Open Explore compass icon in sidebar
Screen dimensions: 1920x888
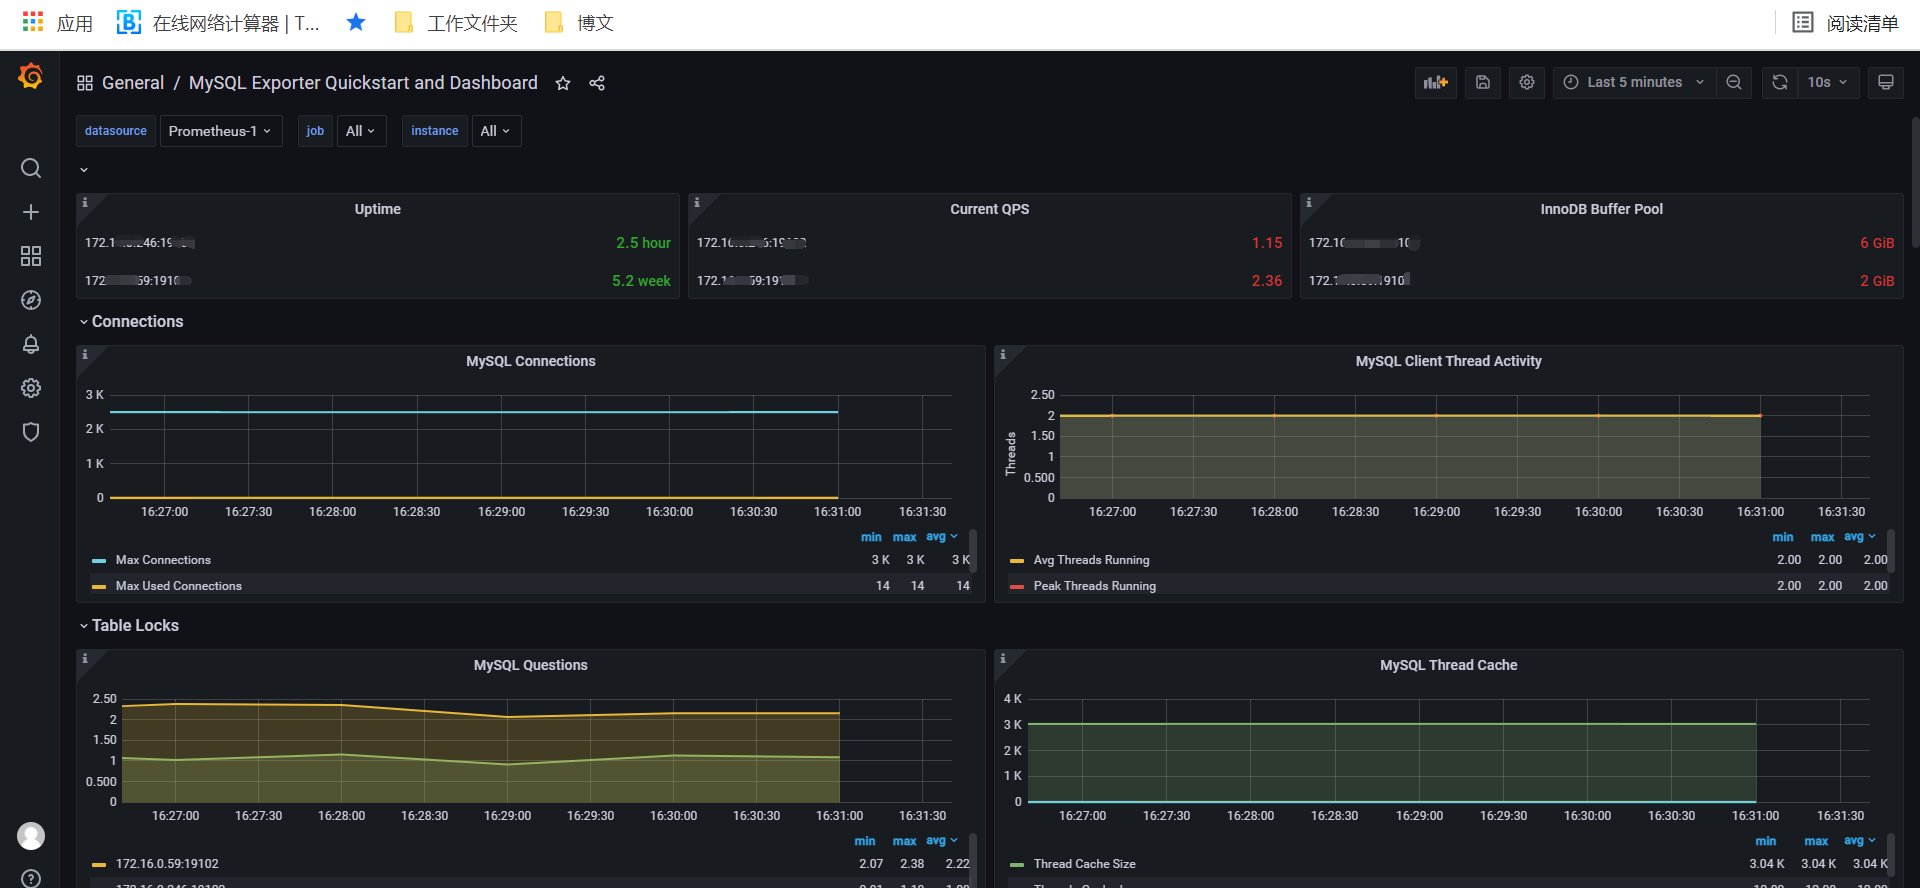tap(31, 300)
